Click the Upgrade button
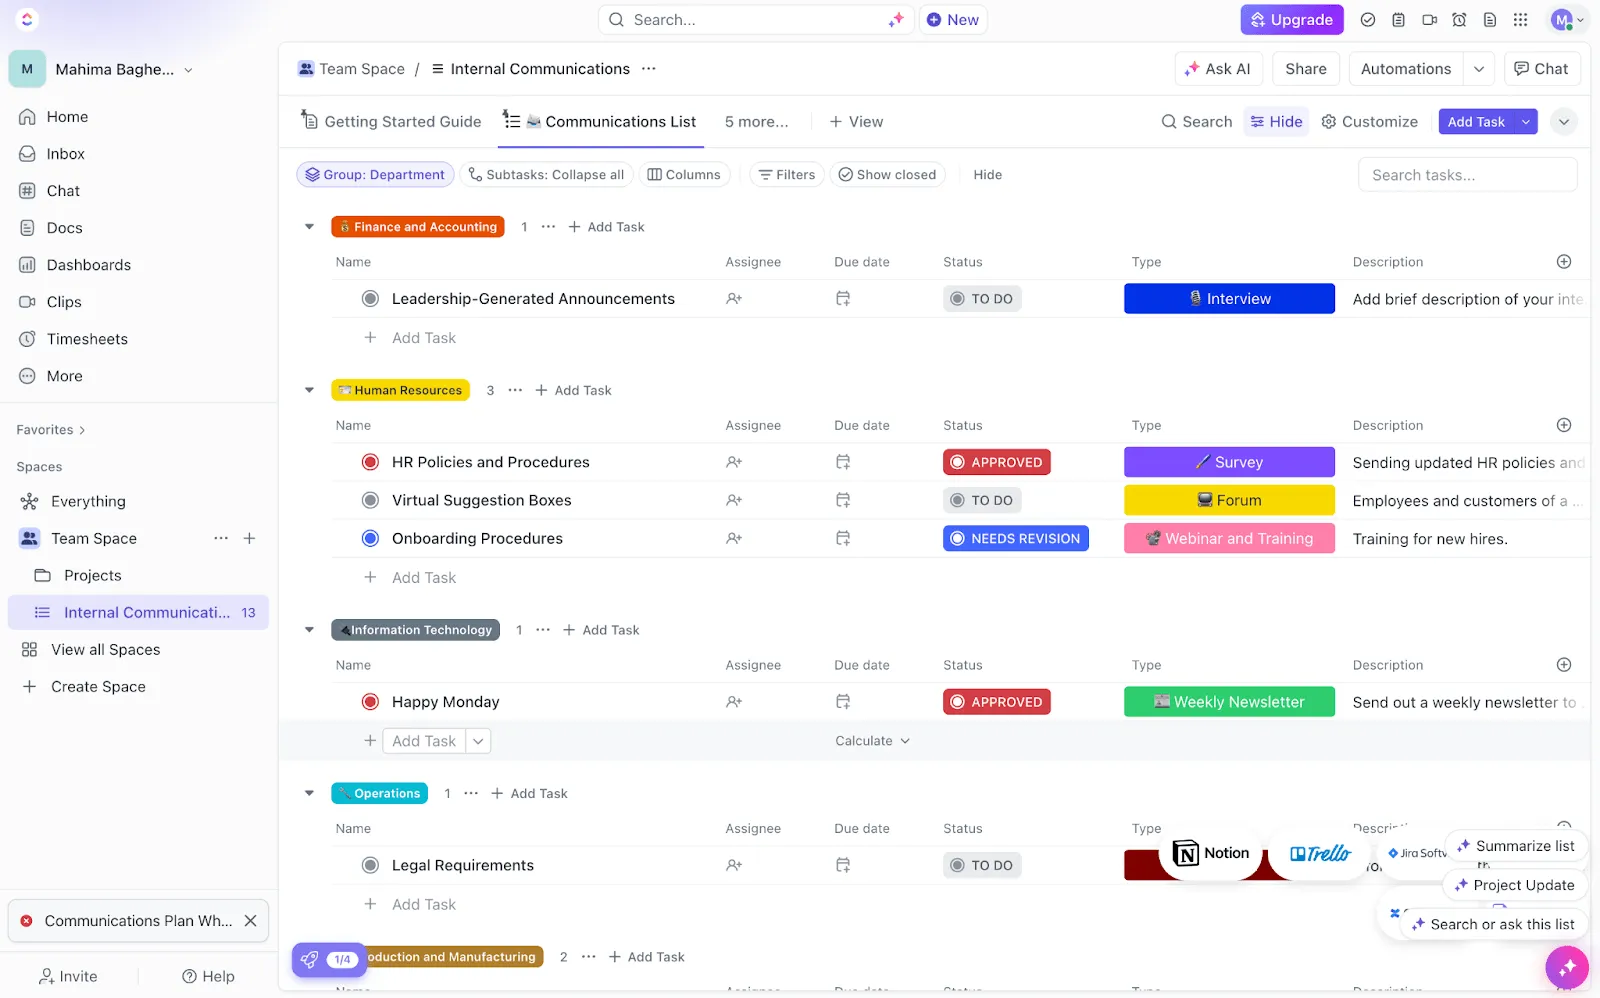This screenshot has width=1600, height=998. point(1292,20)
